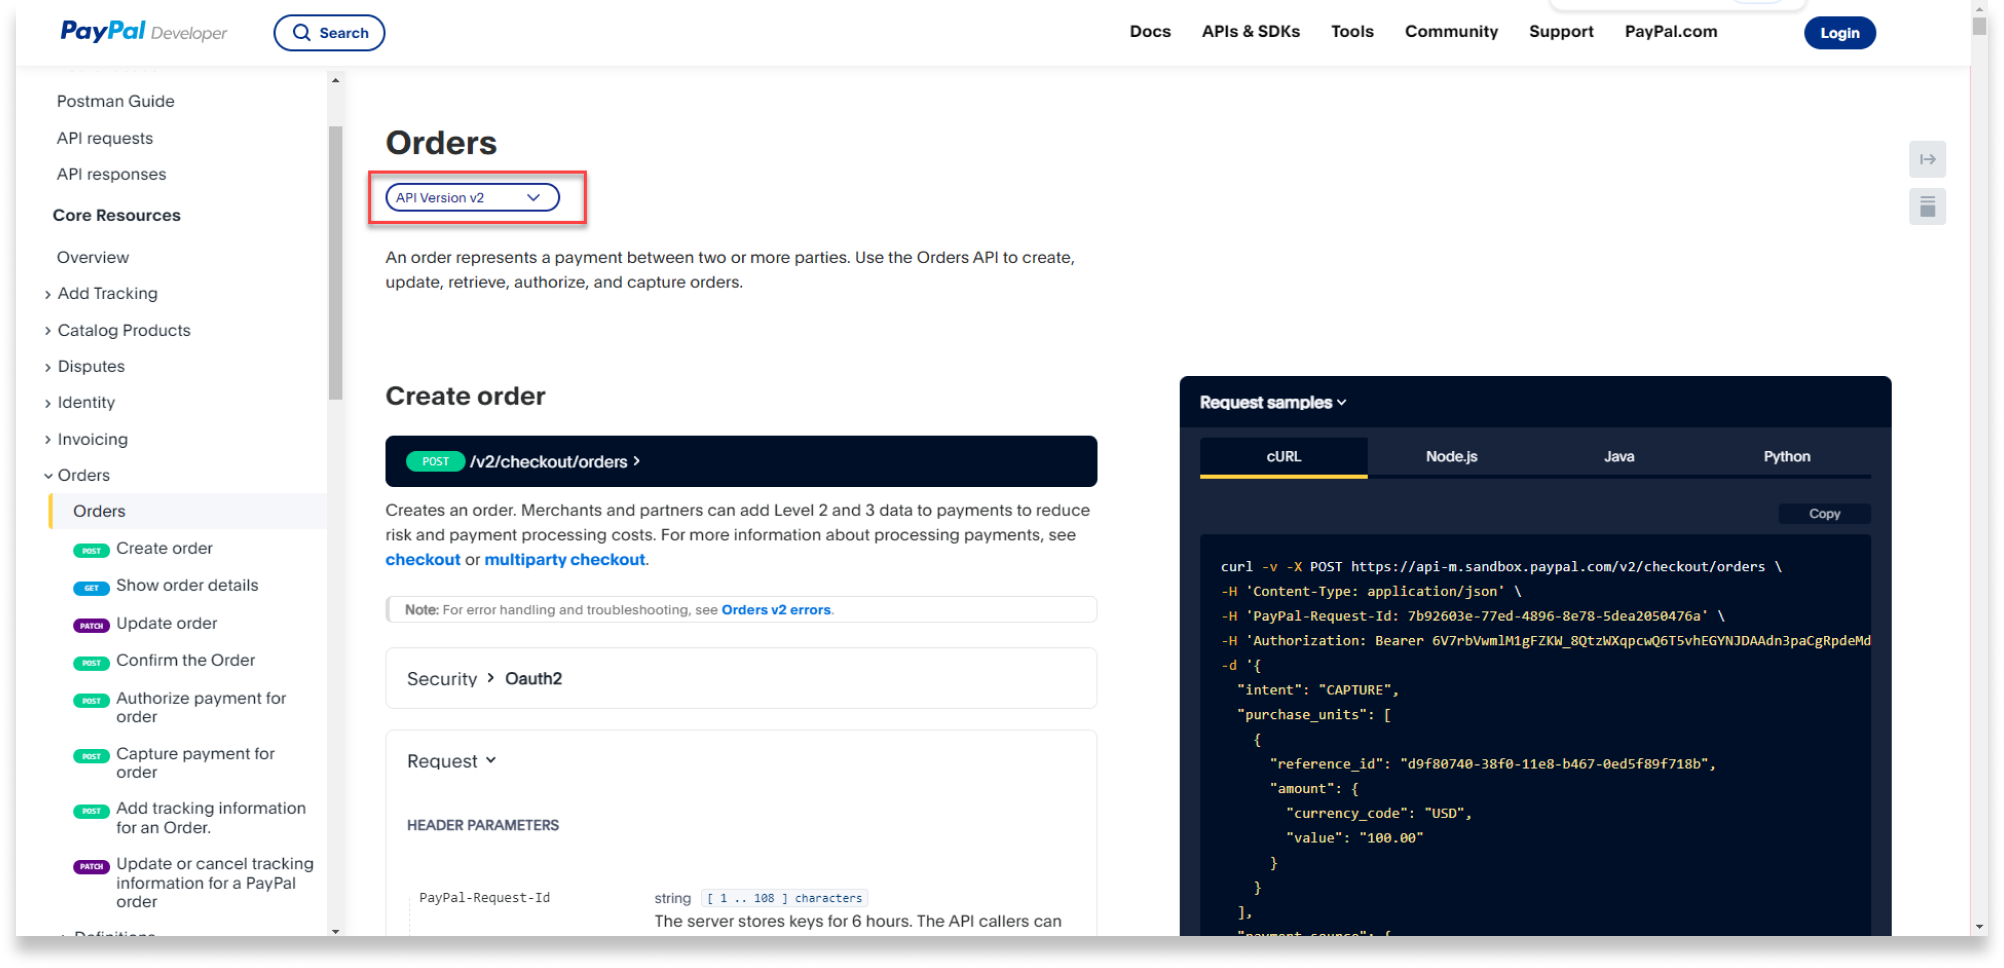Click the PayPal Developer logo
Screen dimensions: 2004x968
[x=143, y=32]
